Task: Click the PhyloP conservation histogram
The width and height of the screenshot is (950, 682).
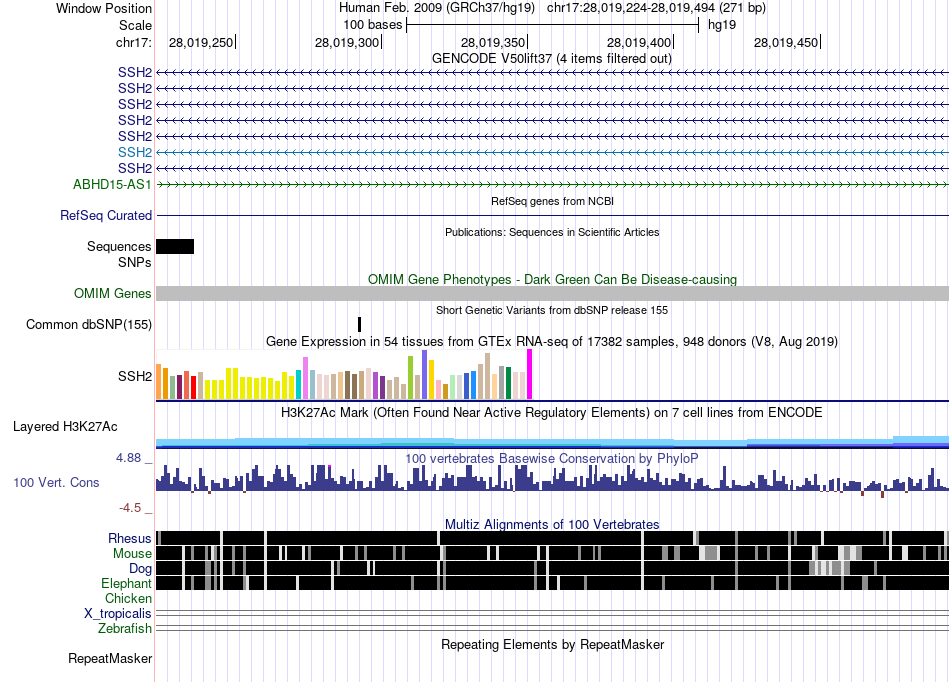Action: pyautogui.click(x=553, y=480)
